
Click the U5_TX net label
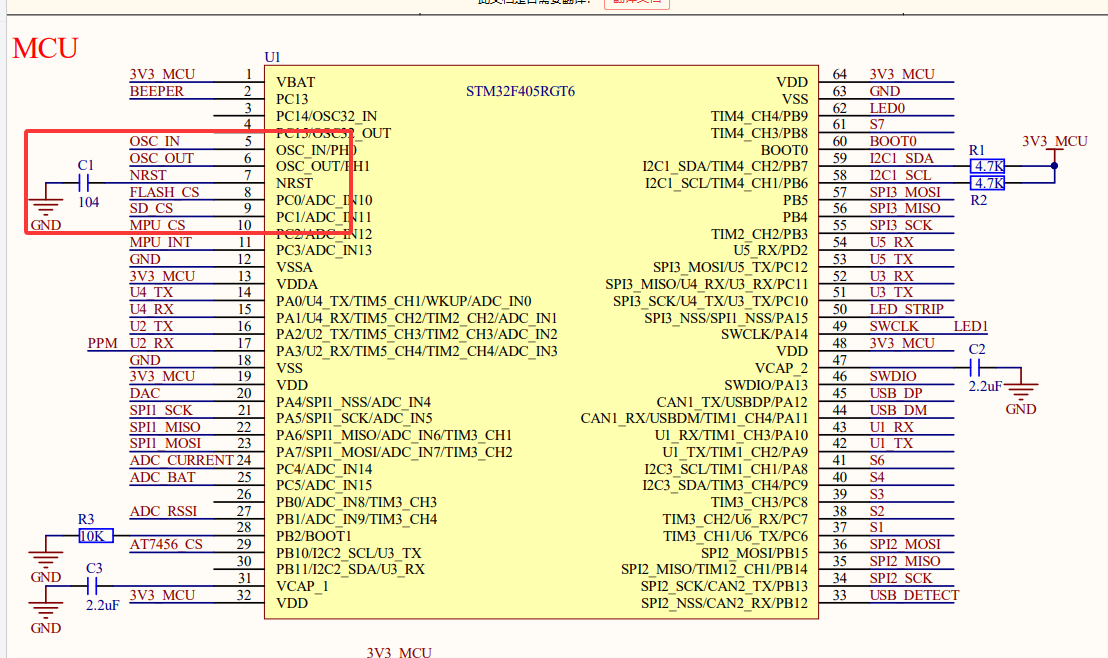pyautogui.click(x=891, y=259)
